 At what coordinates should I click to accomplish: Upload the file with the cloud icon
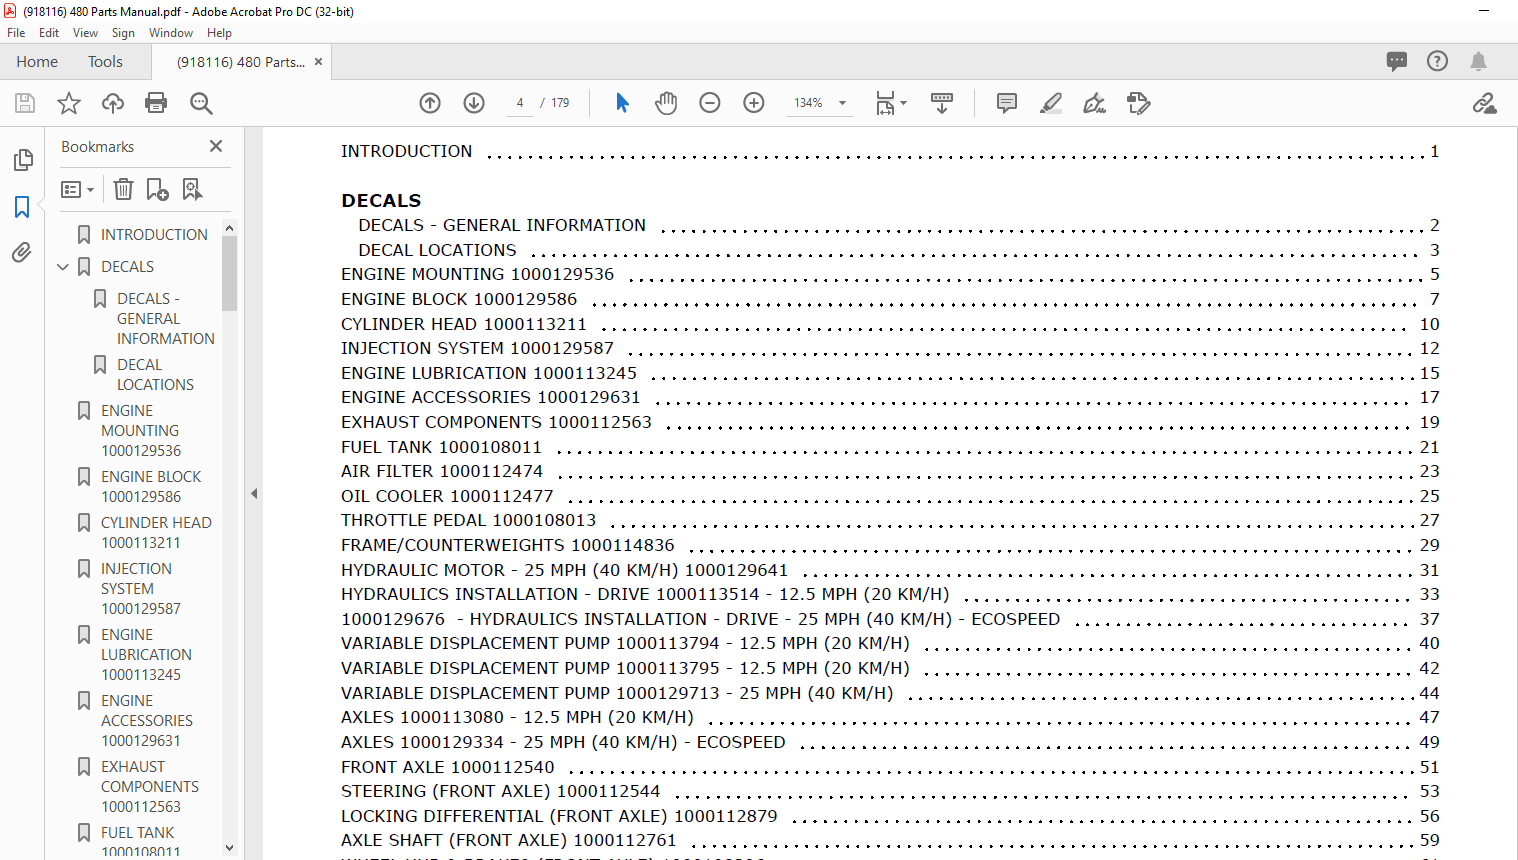click(113, 103)
